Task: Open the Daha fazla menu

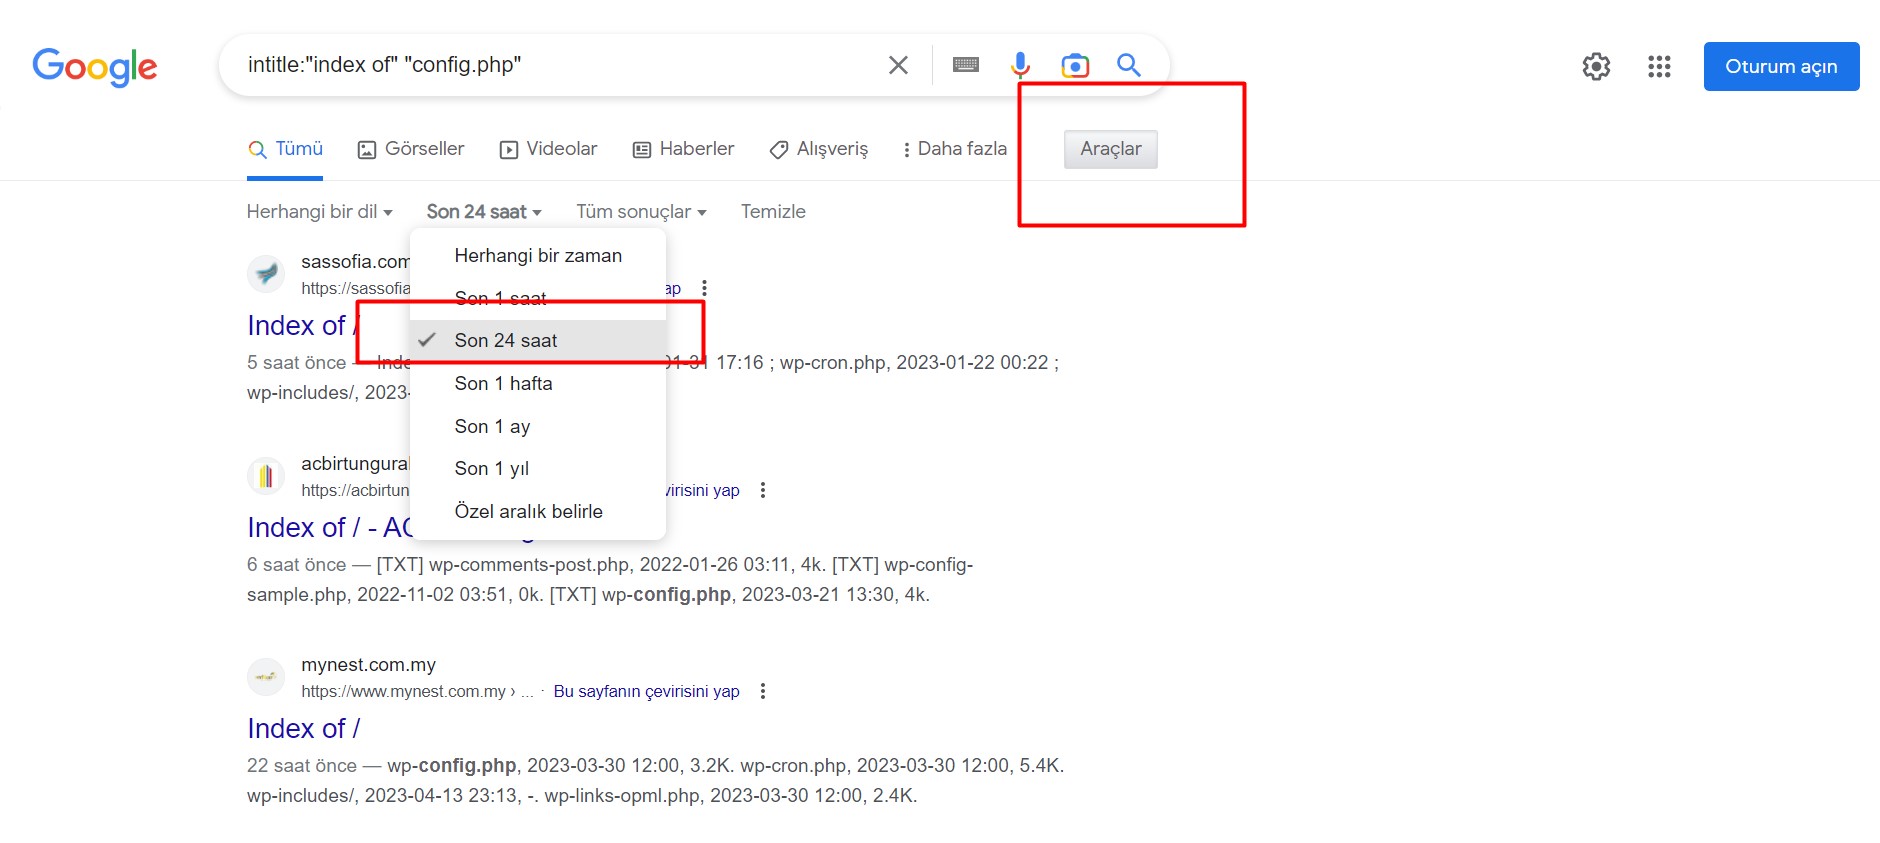Action: pyautogui.click(x=954, y=149)
